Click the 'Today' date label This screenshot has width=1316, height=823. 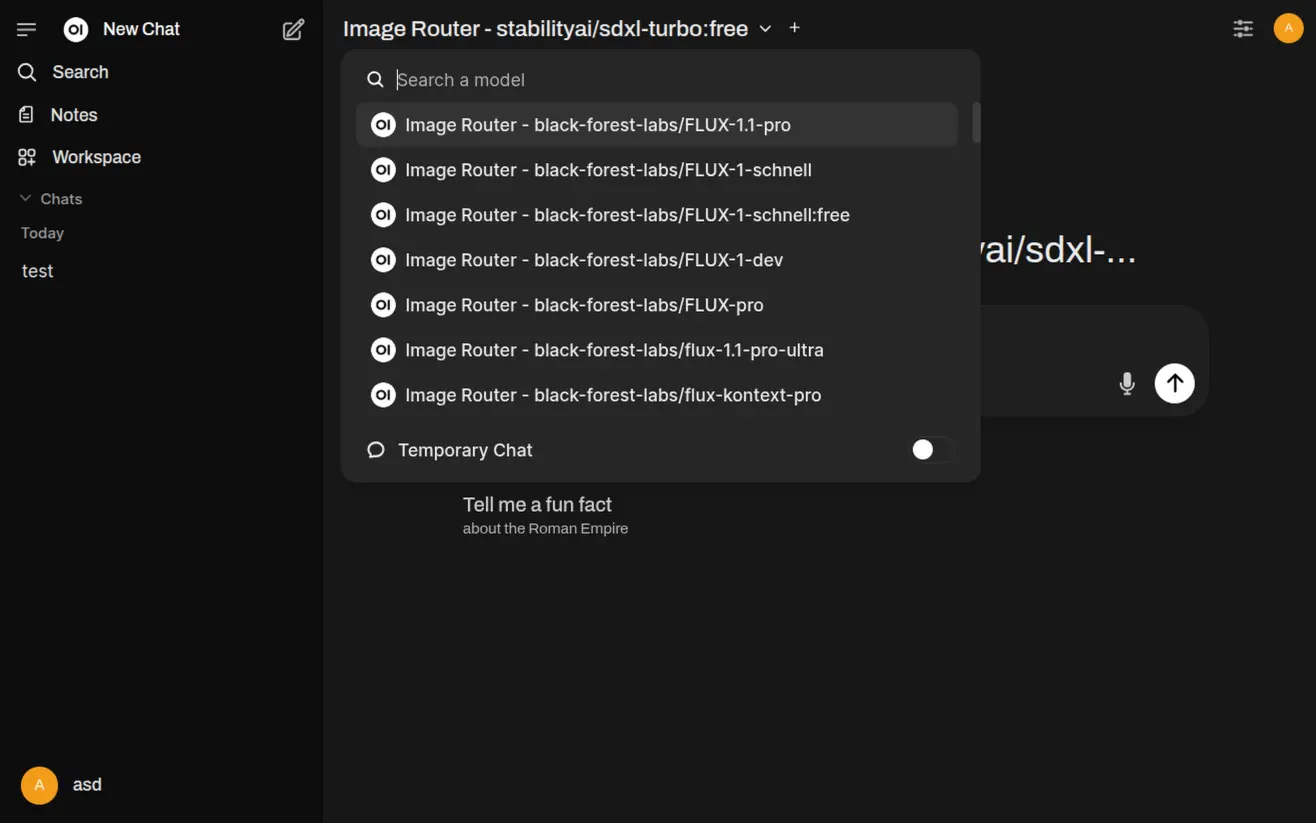(x=42, y=233)
